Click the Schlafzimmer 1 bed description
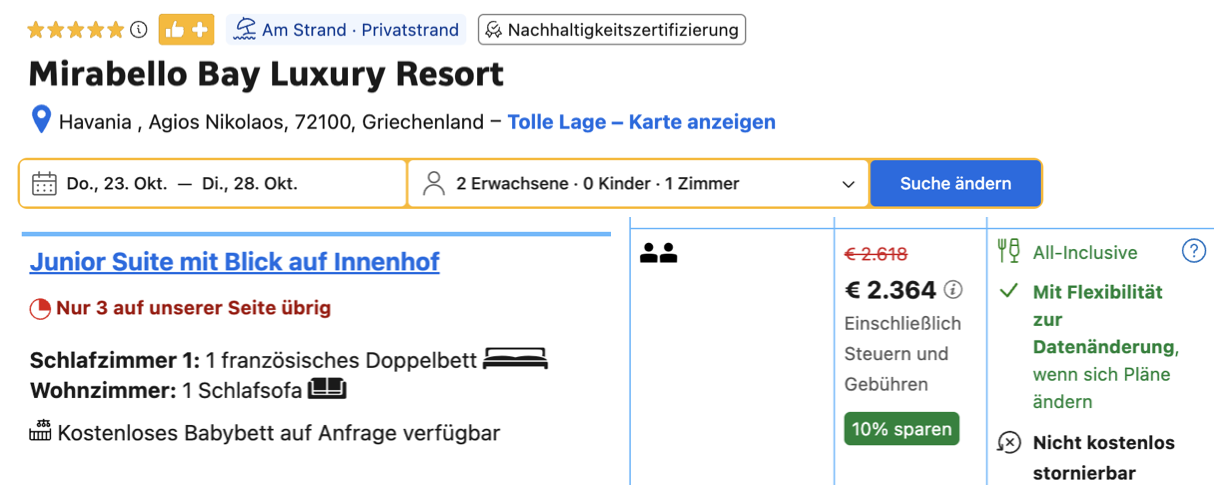This screenshot has height=498, width=1230. 254,360
